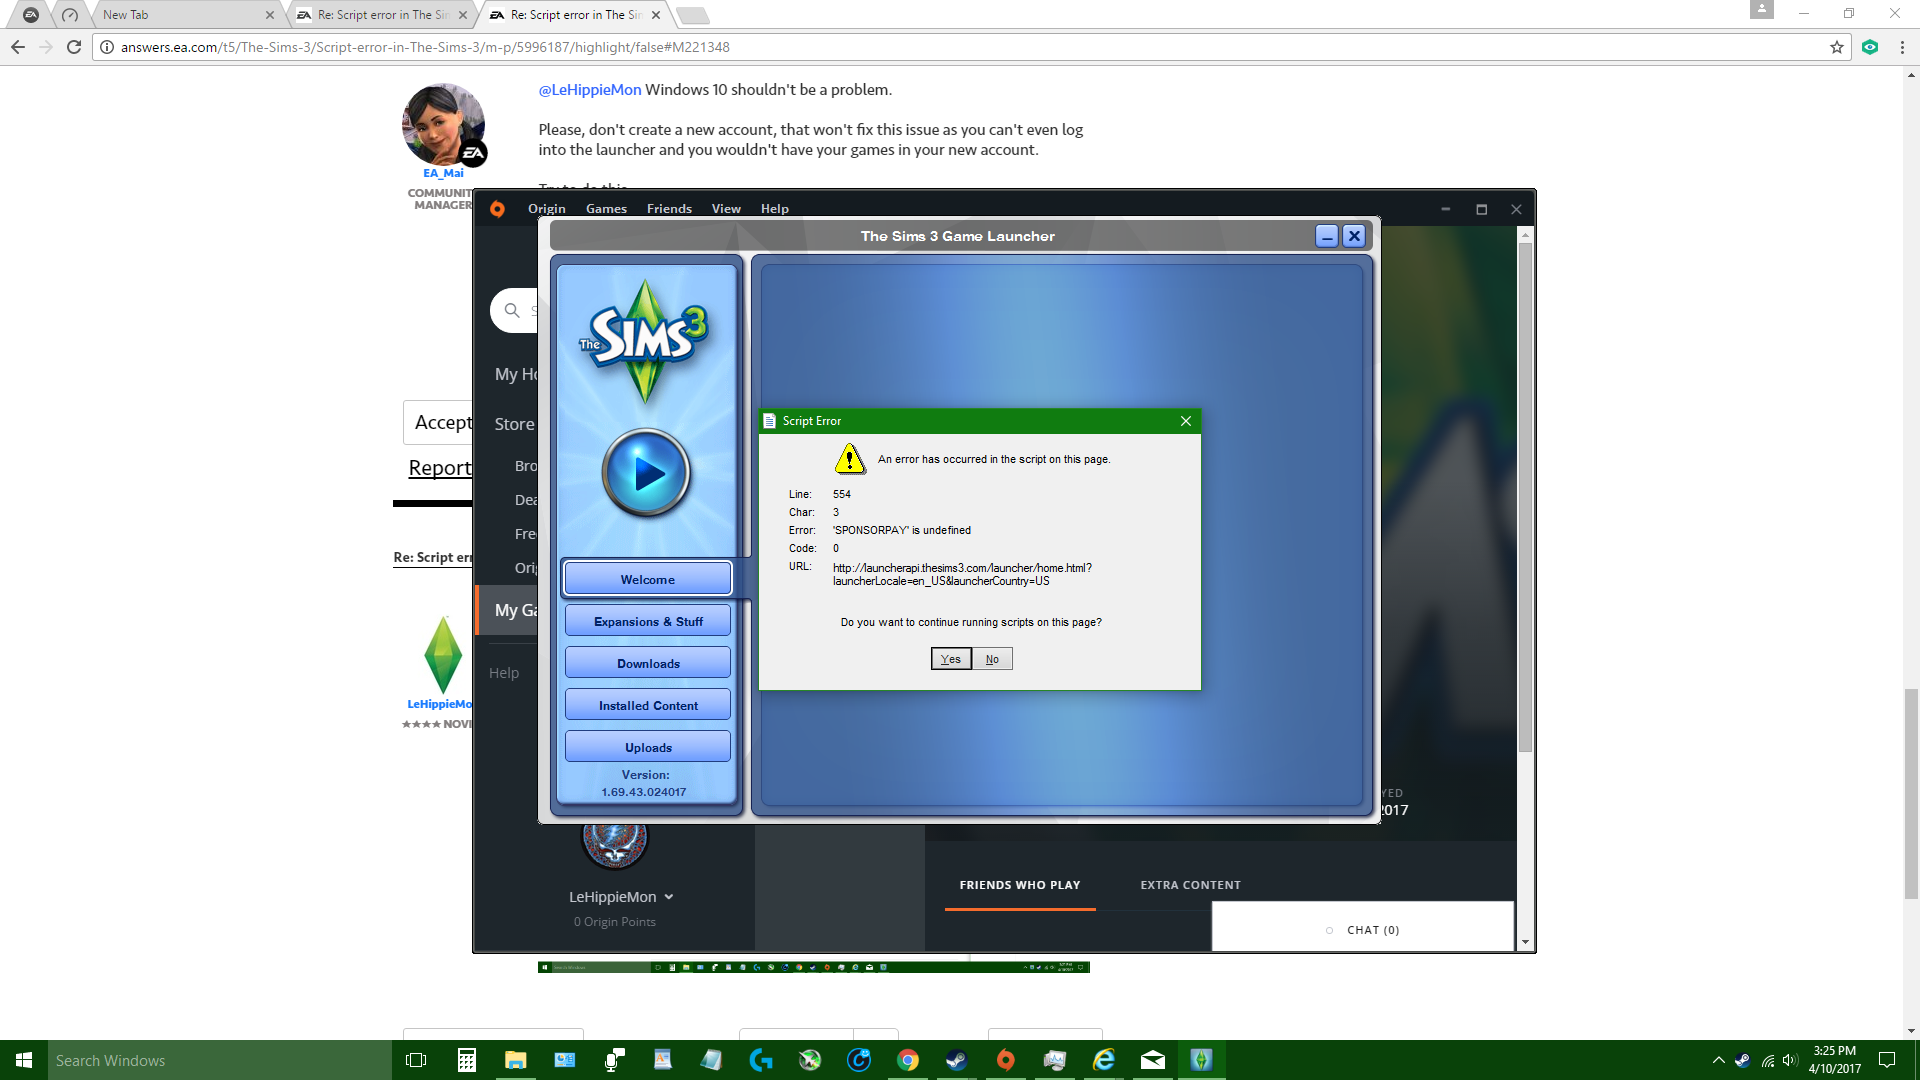Open the Friends menu in Origin client
The width and height of the screenshot is (1920, 1080).
(x=669, y=208)
